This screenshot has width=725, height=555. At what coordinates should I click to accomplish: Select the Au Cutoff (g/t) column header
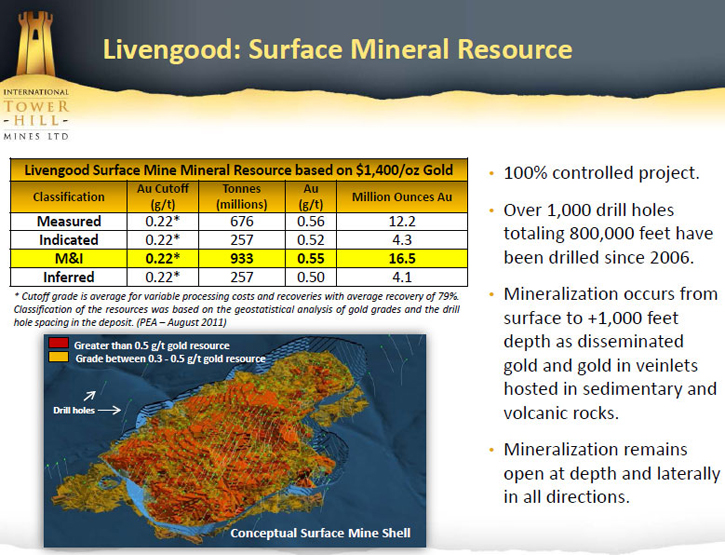coord(163,197)
